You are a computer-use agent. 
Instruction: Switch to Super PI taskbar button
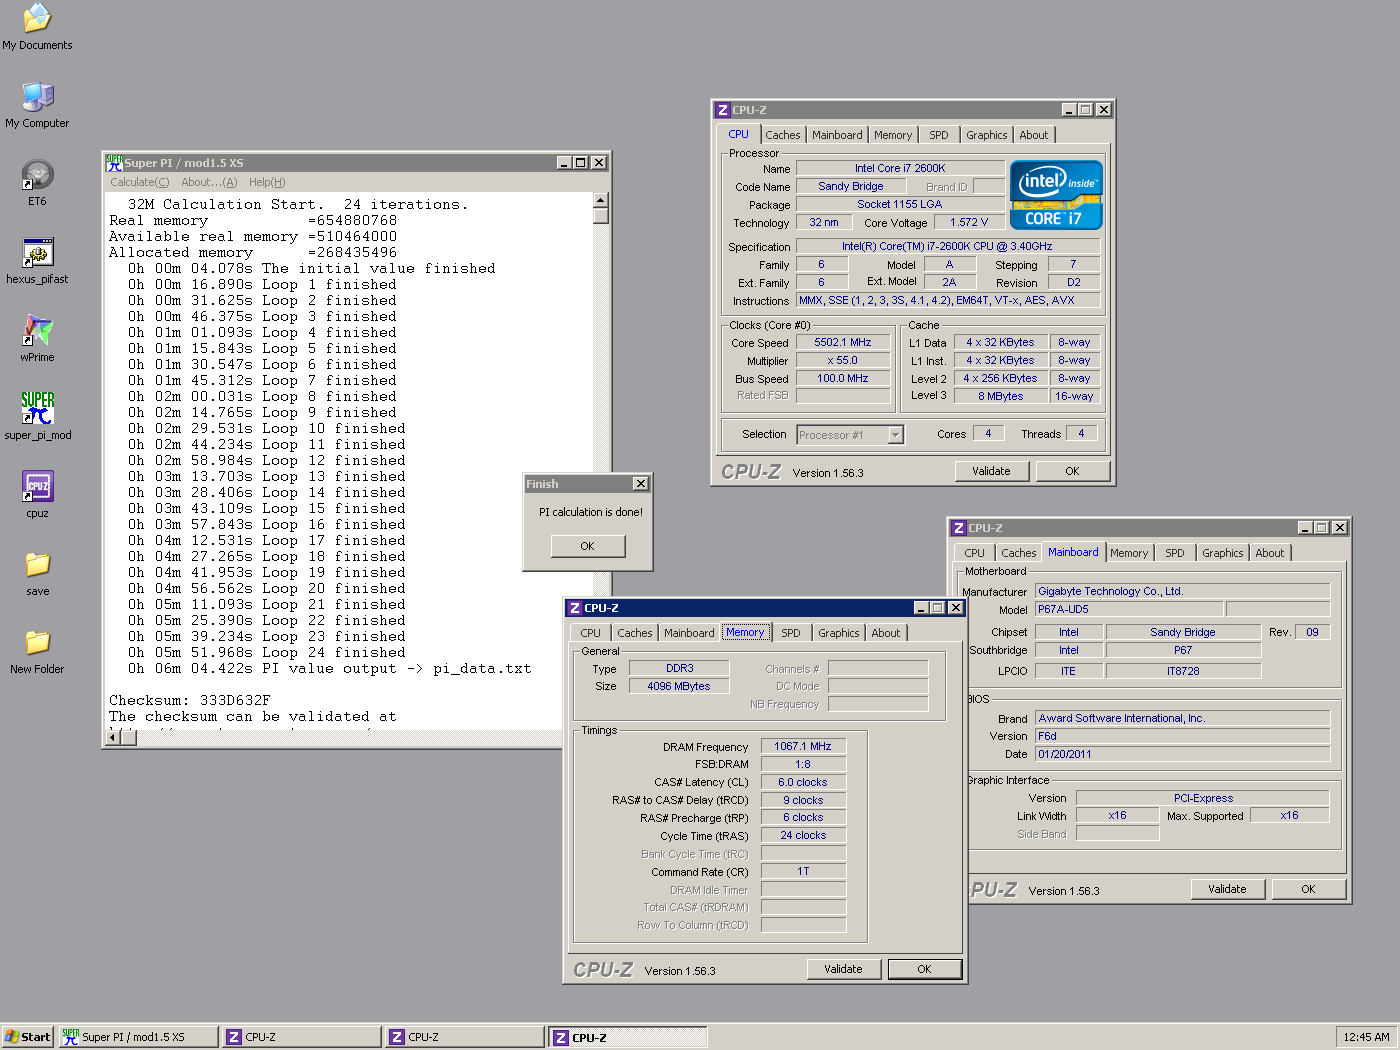tap(138, 1037)
